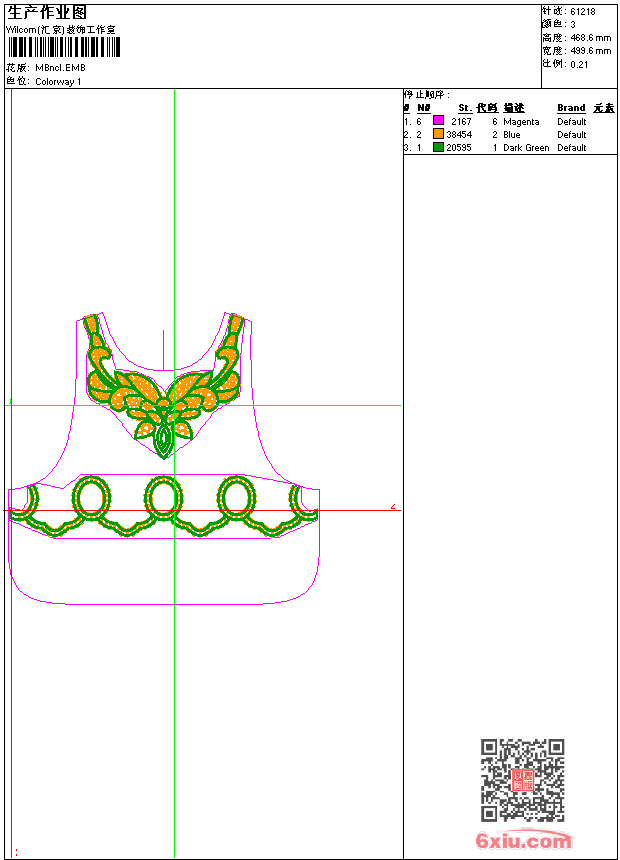The height and width of the screenshot is (860, 620).
Task: Click the QR code image
Action: pos(523,780)
